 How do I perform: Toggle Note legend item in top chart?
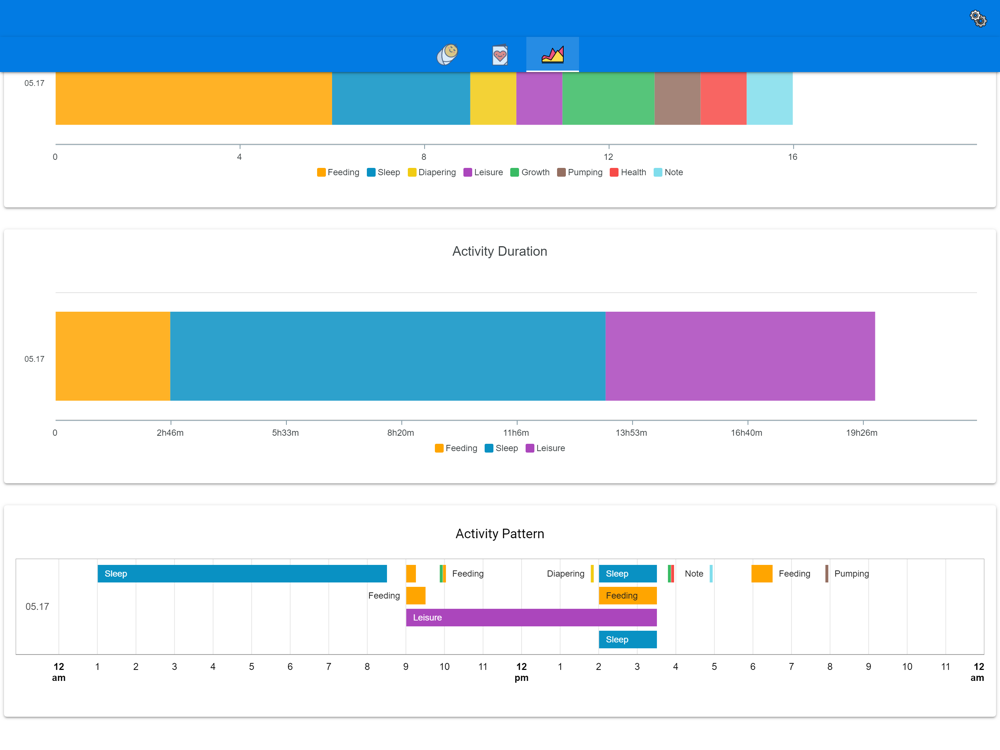668,173
